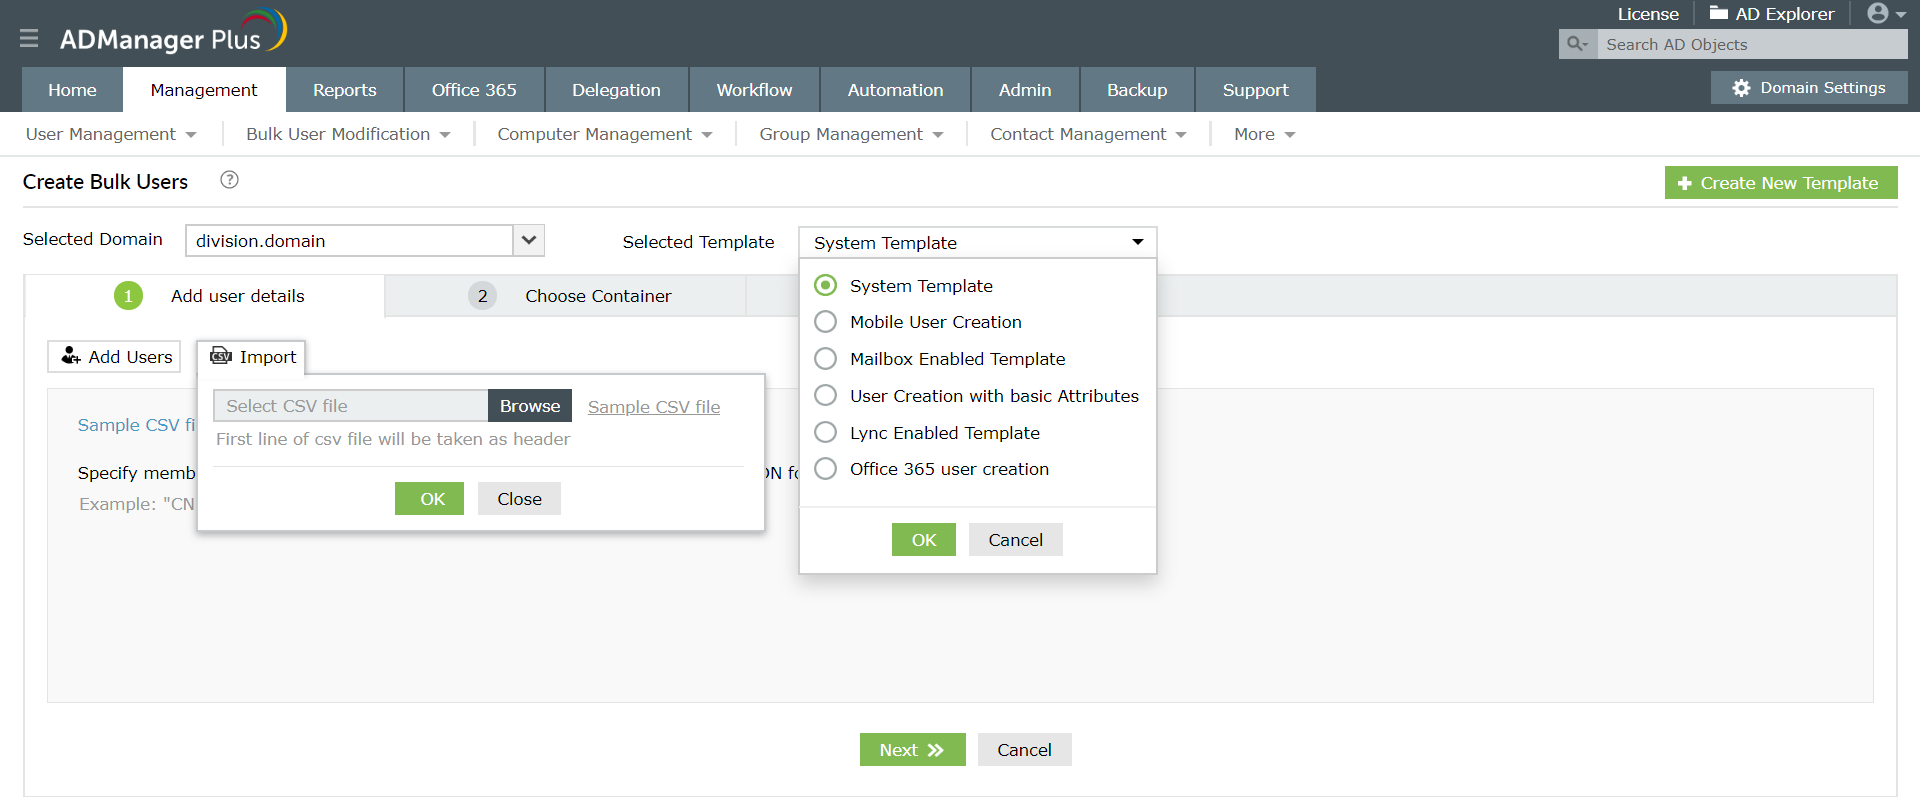Expand the Bulk User Modification menu
1920x797 pixels.
point(348,134)
